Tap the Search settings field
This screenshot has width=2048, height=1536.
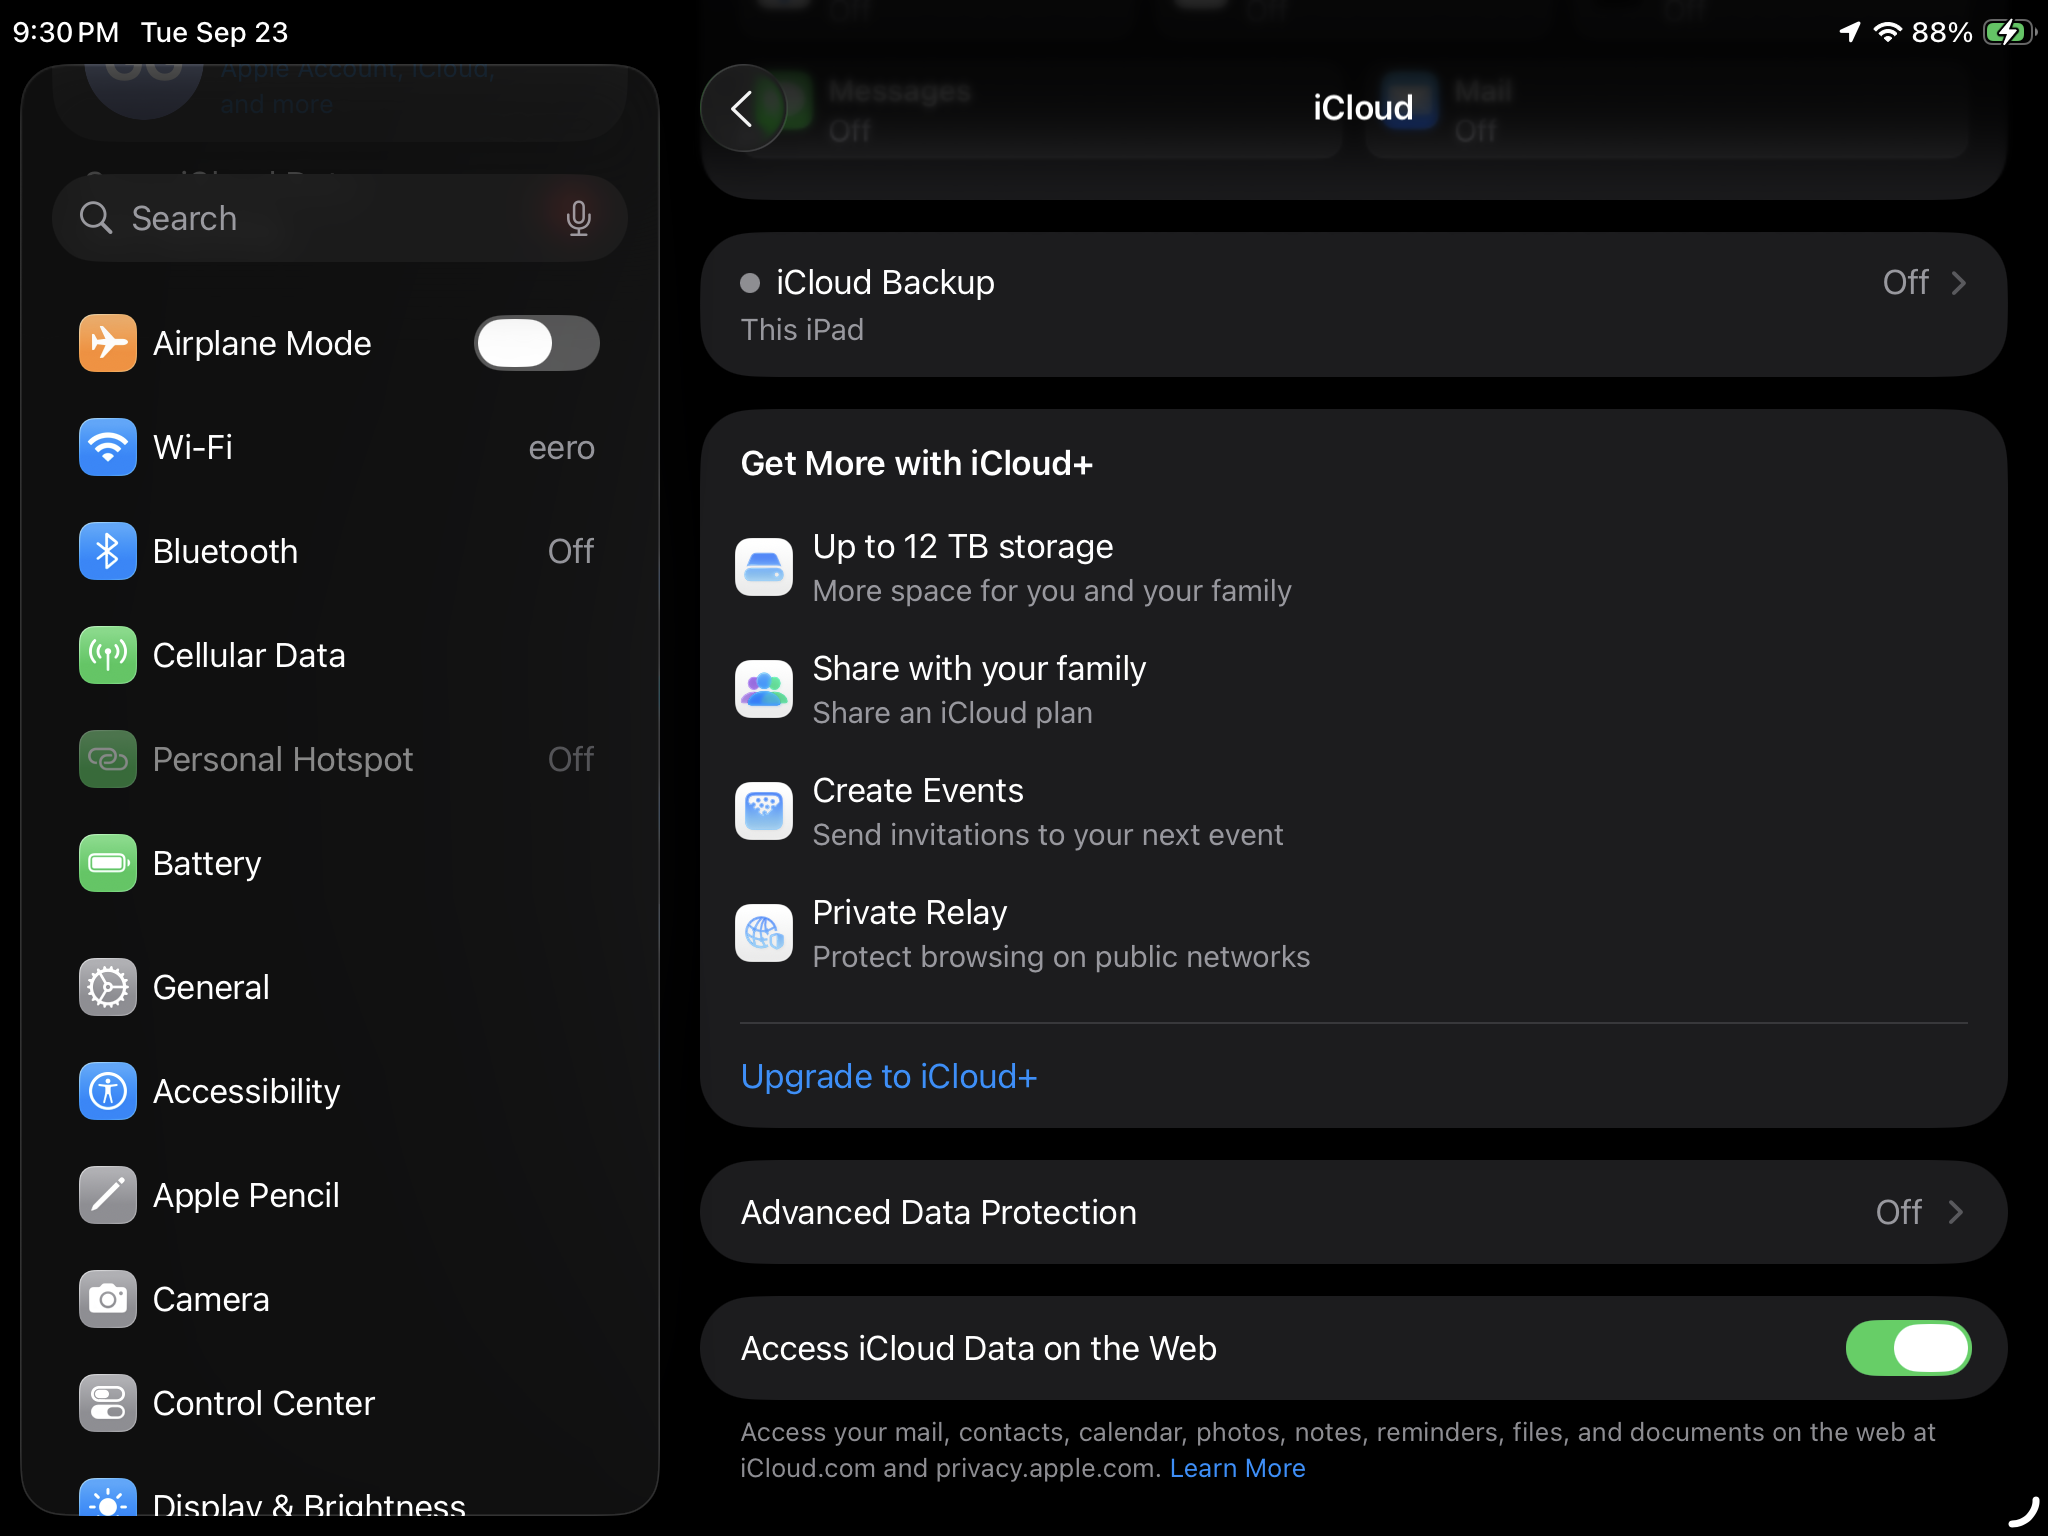[320, 218]
